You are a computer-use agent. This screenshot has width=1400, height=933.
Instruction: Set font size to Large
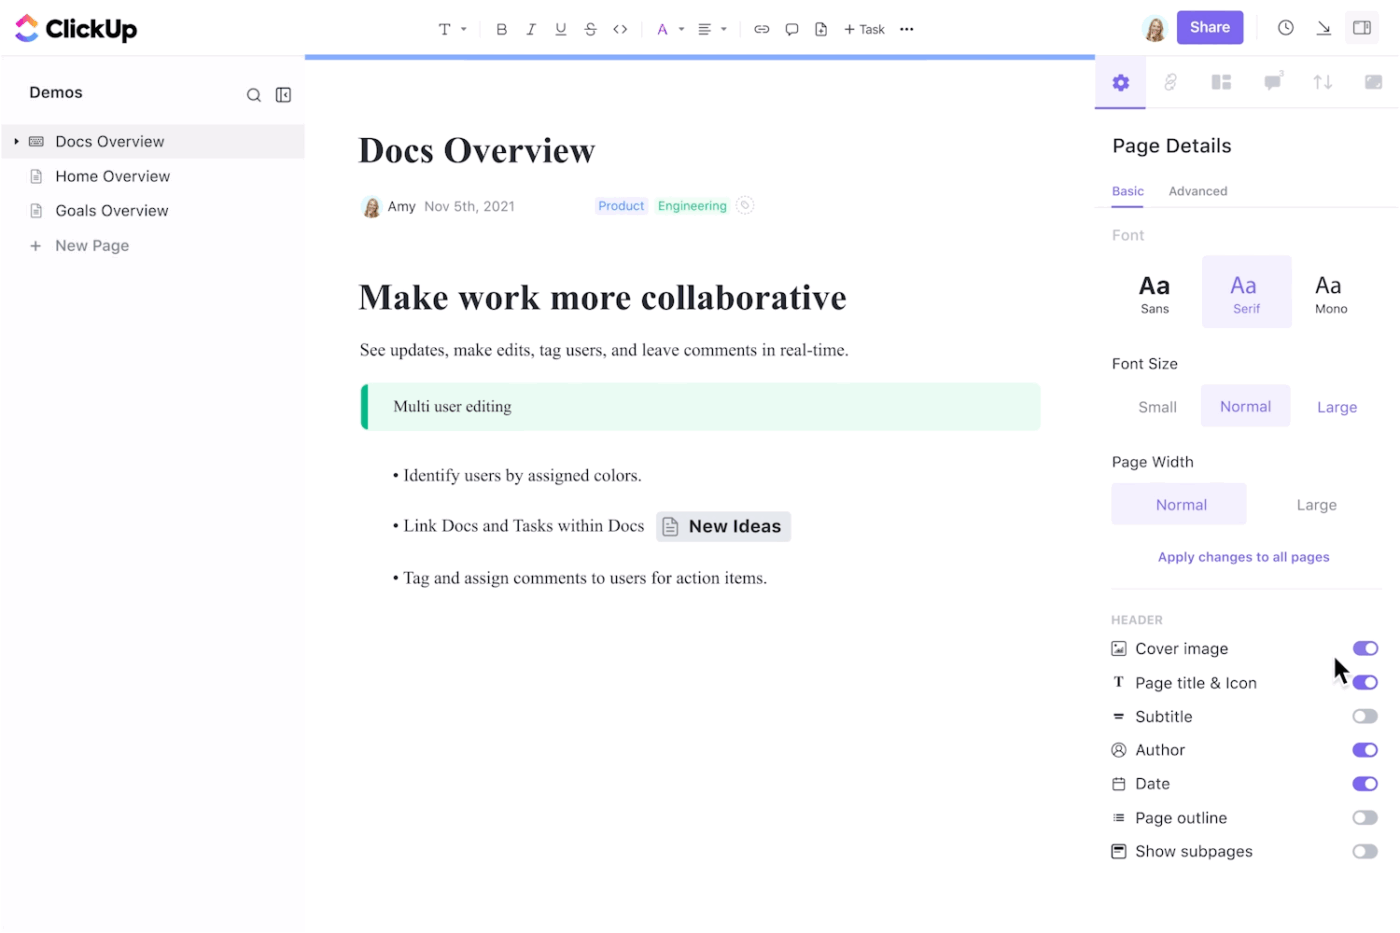[x=1337, y=407]
